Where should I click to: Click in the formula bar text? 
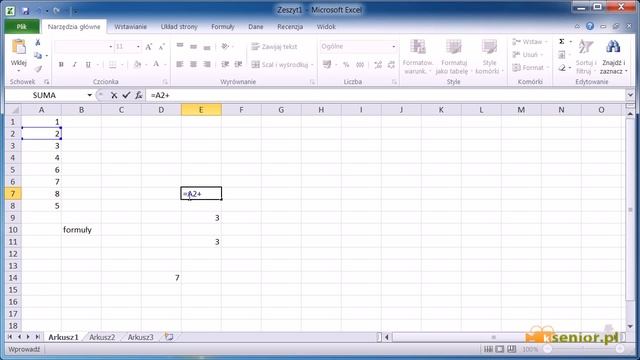[160, 95]
